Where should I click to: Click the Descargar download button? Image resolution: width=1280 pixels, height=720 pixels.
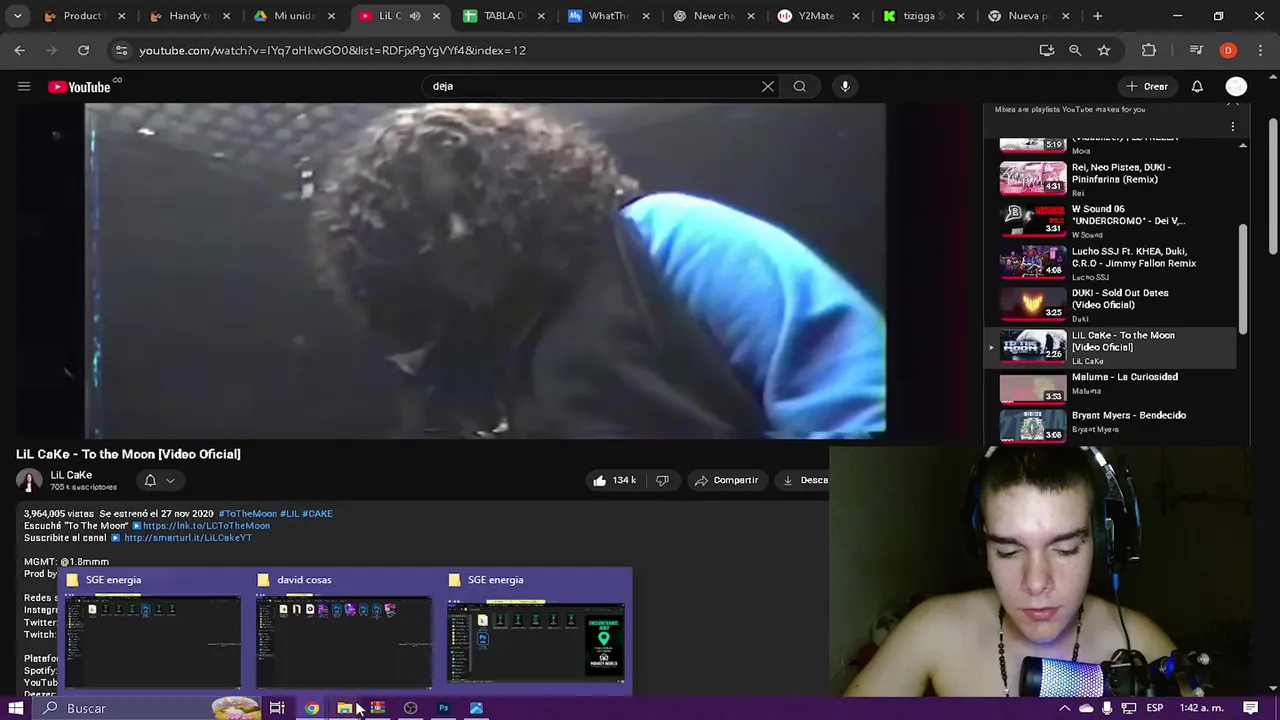click(806, 480)
